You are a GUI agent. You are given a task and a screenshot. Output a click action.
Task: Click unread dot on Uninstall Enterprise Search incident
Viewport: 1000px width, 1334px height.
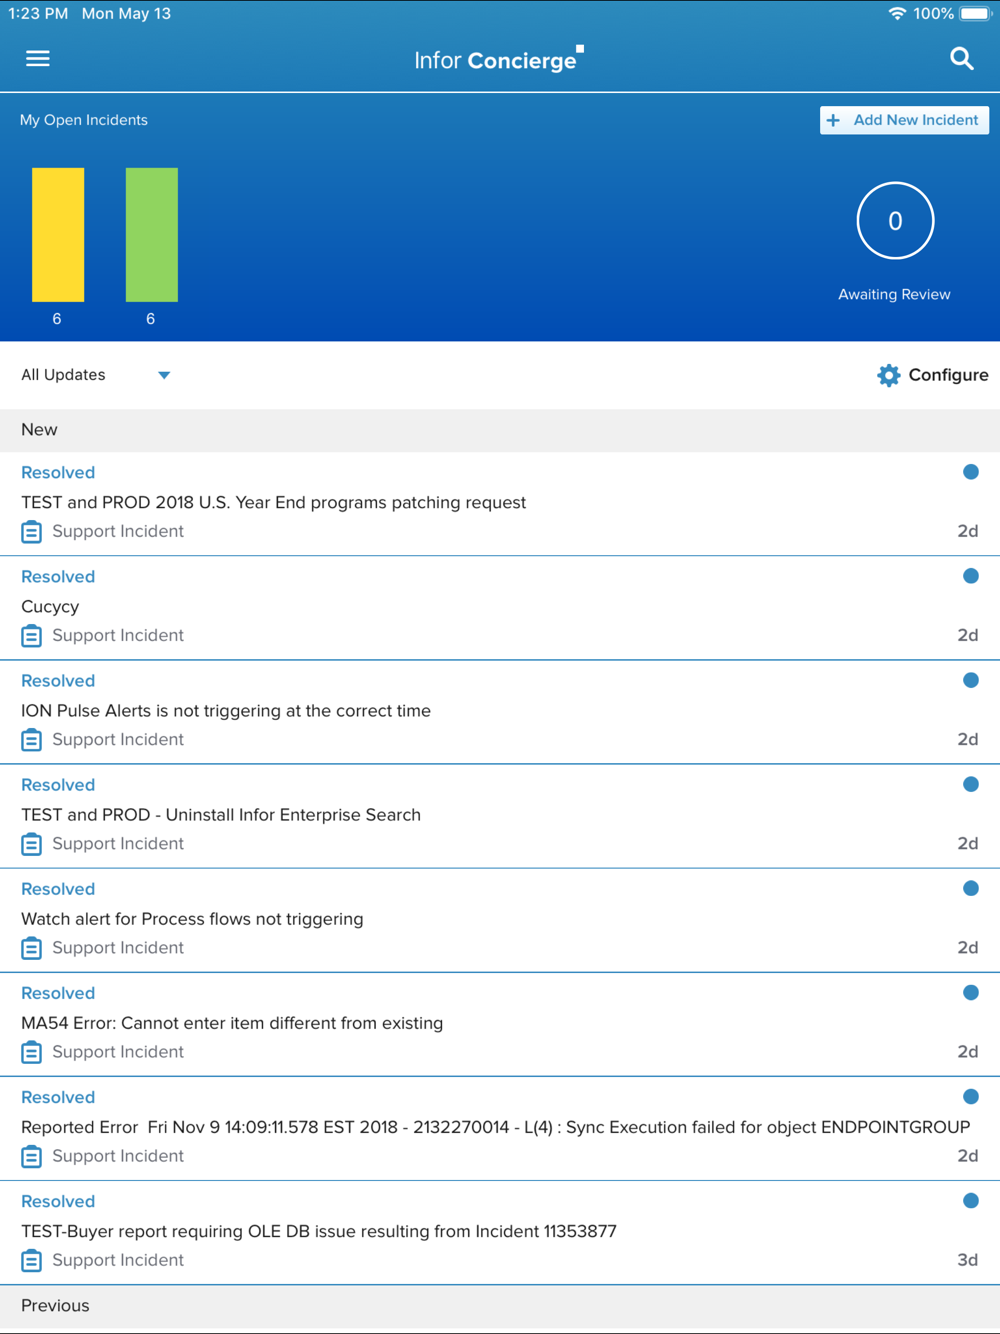point(970,784)
